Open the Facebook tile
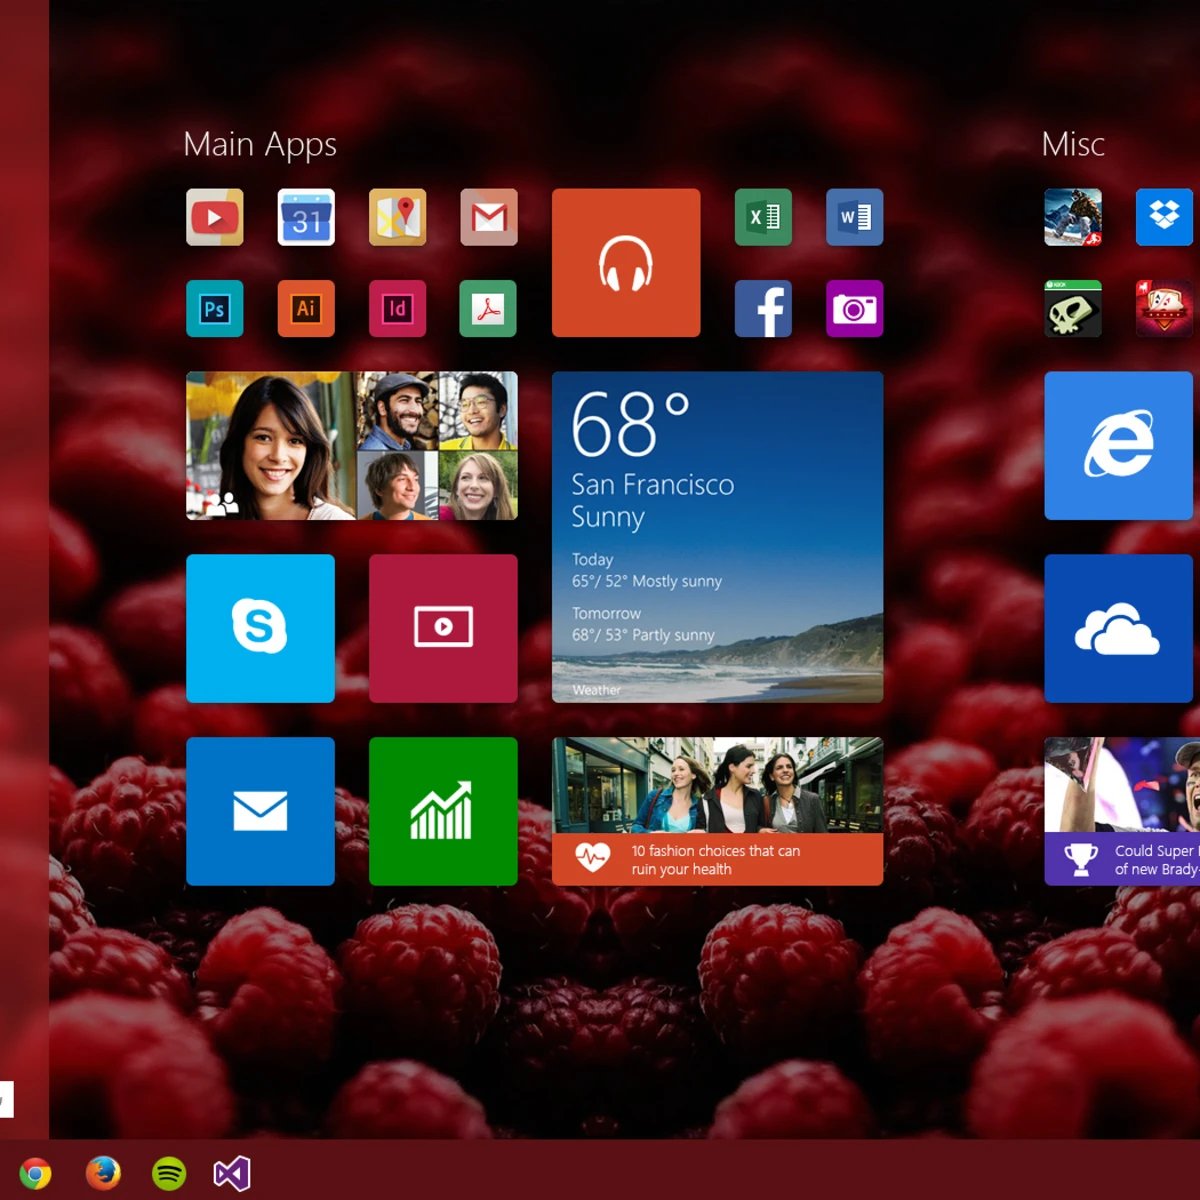This screenshot has width=1200, height=1200. (x=763, y=309)
